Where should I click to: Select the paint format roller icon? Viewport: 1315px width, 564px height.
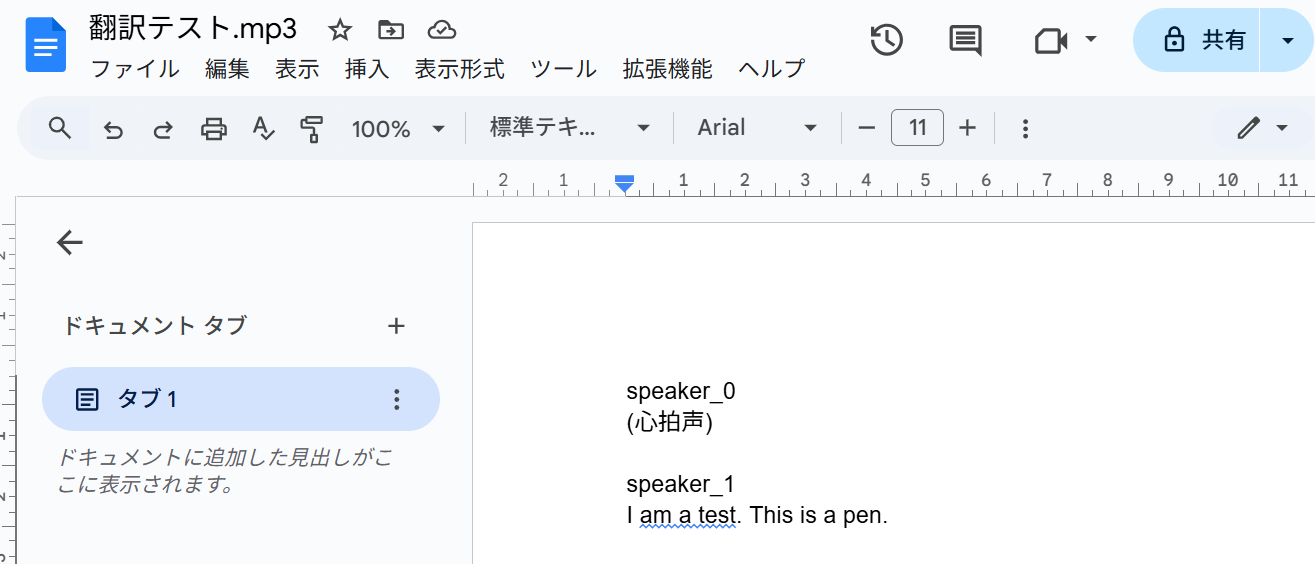pos(312,129)
